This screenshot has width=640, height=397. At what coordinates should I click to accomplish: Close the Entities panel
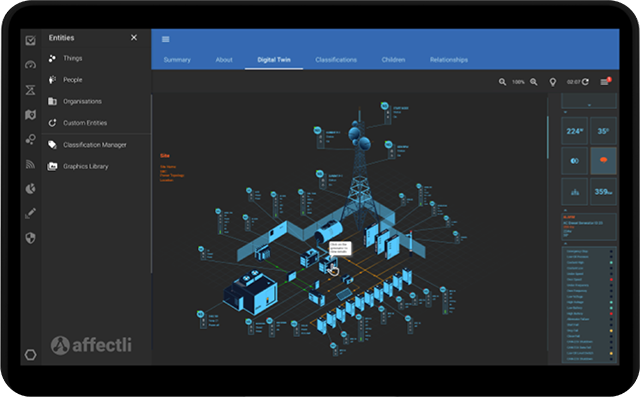(134, 38)
